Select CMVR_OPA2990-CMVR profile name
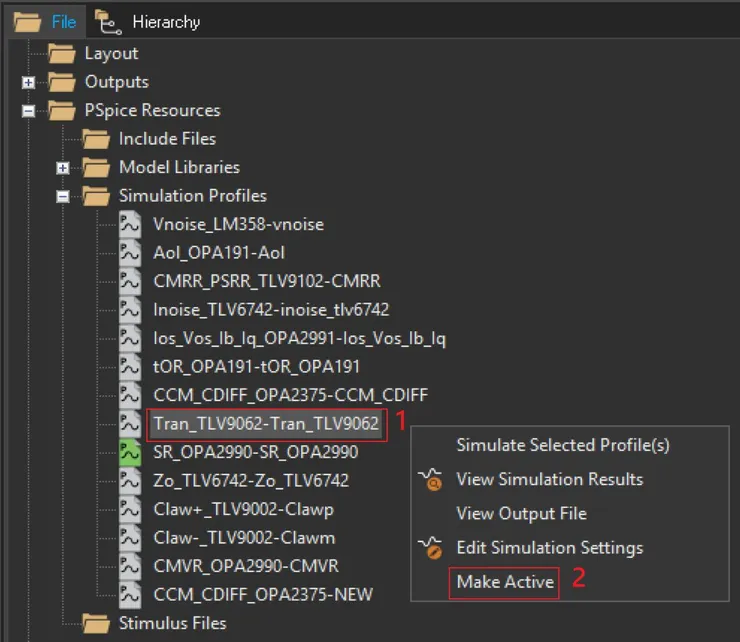This screenshot has width=740, height=642. point(246,566)
